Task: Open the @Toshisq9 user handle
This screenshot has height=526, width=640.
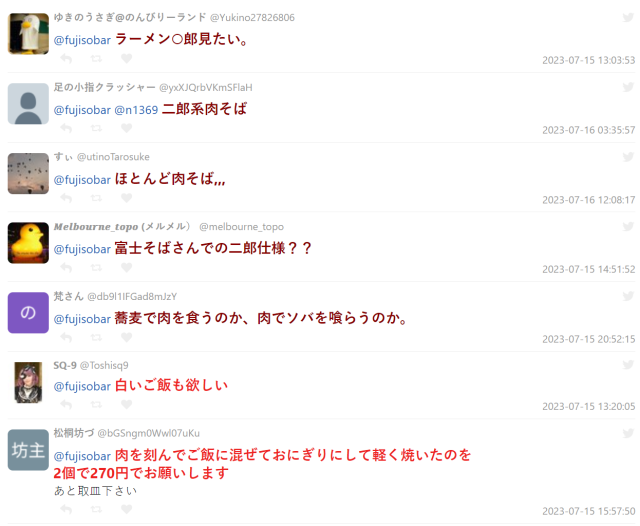Action: [104, 365]
